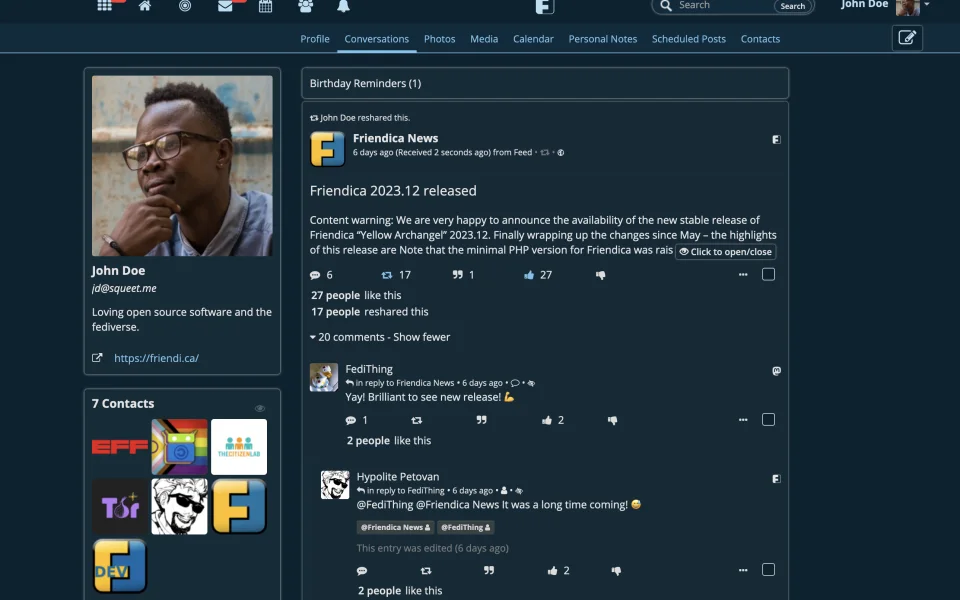Open Hypolite Petovan profile name
This screenshot has height=600, width=960.
point(398,476)
